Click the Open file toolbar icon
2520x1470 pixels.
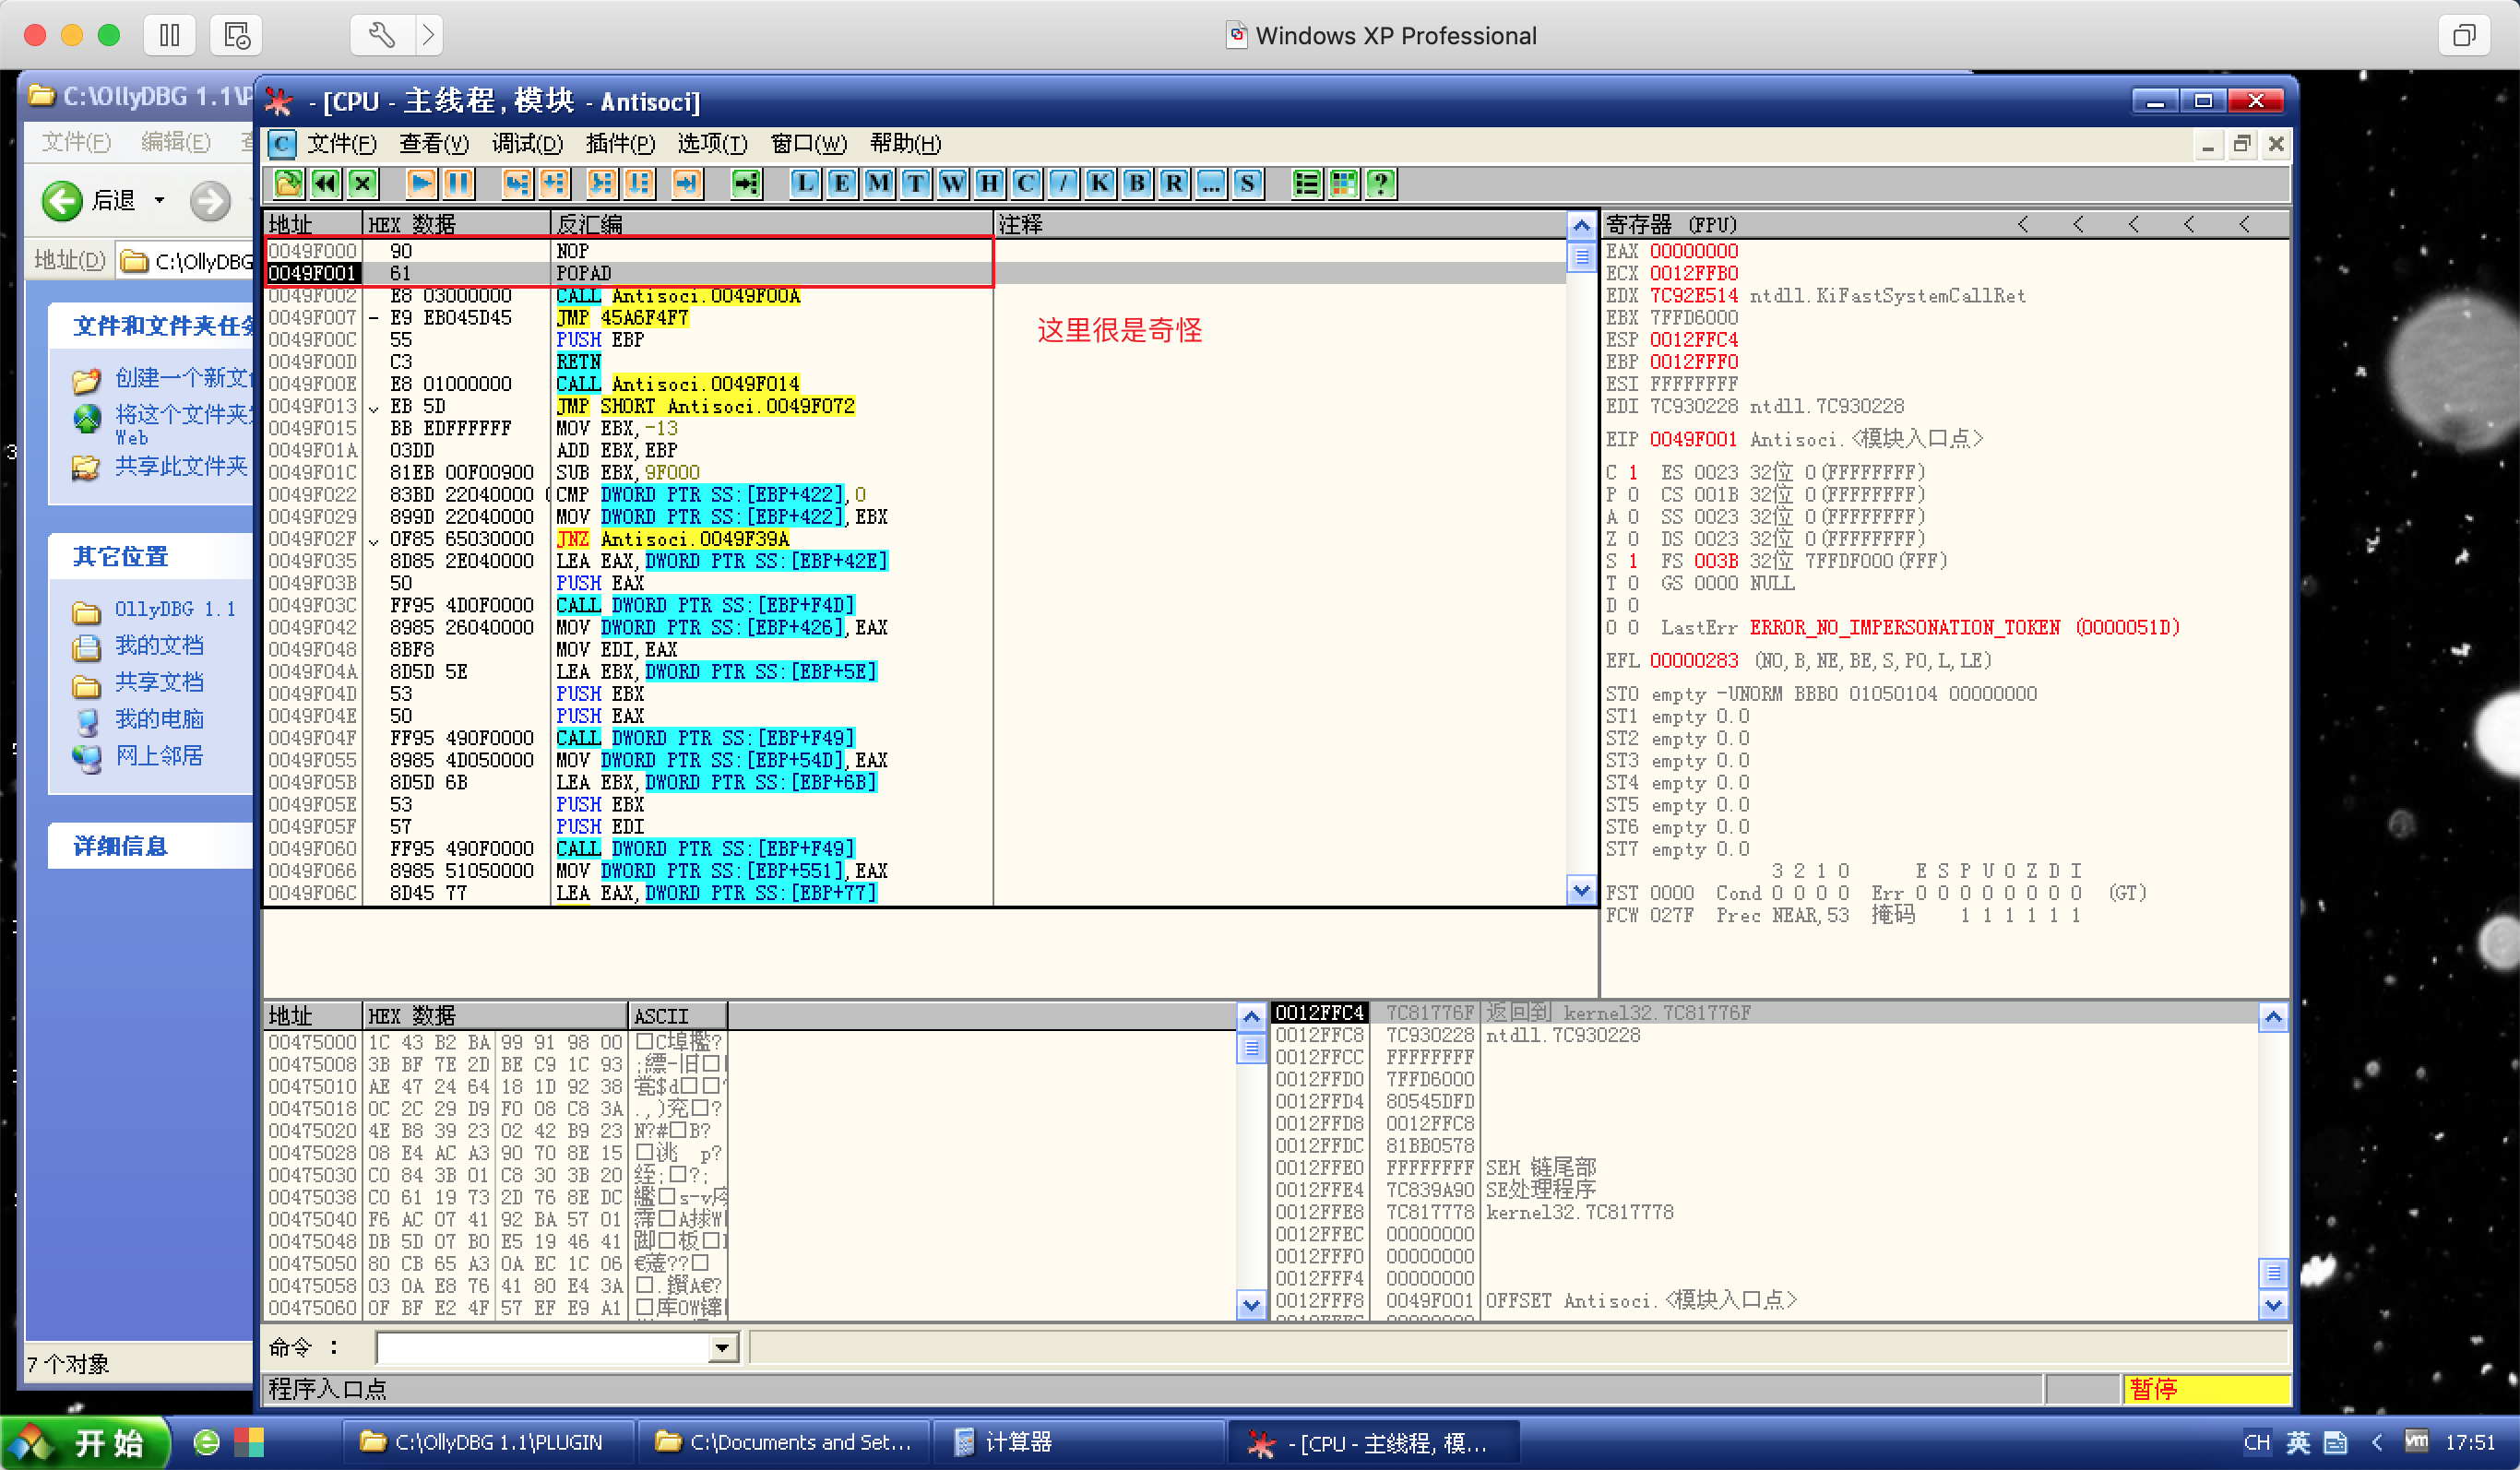[x=288, y=183]
